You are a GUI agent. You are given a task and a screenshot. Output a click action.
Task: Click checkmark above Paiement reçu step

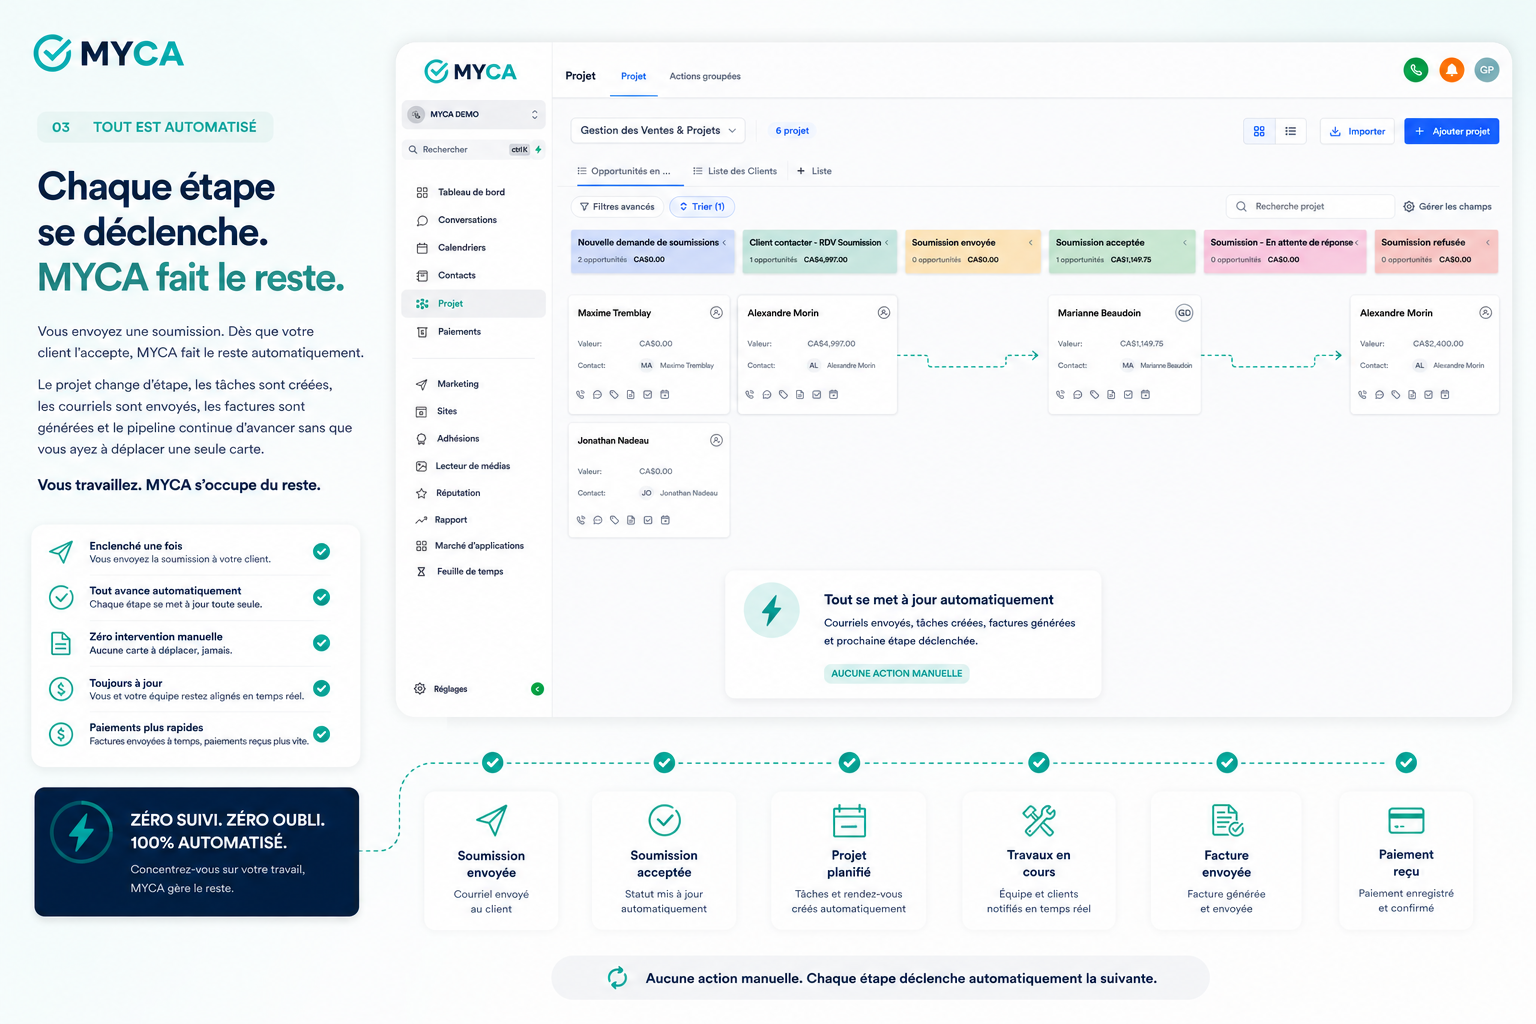point(1406,763)
